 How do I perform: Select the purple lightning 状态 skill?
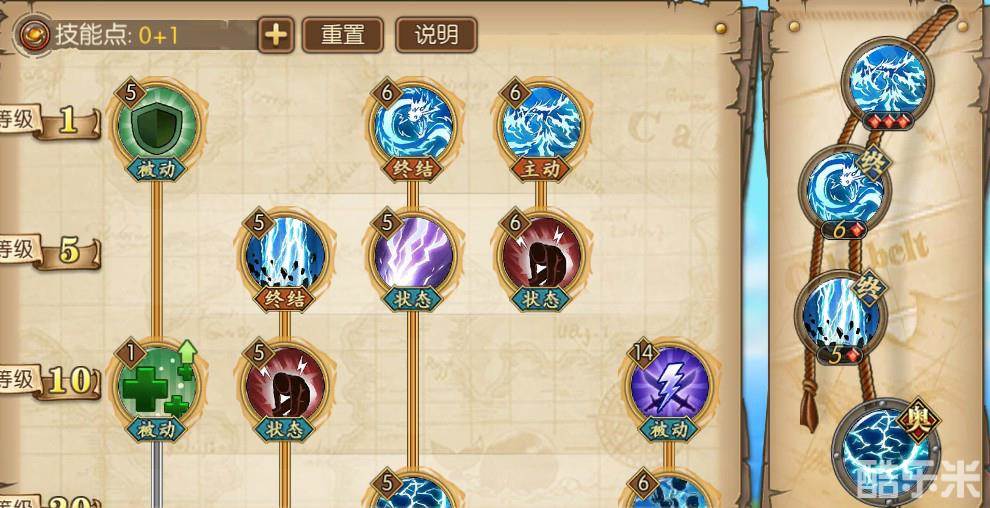click(412, 256)
